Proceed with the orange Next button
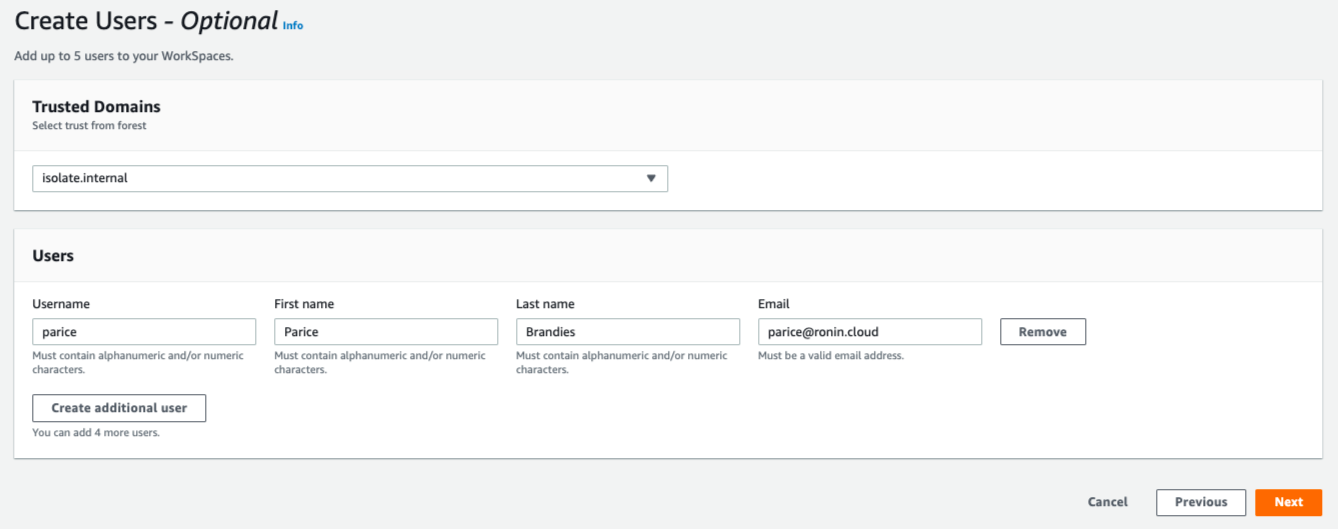1338x529 pixels. tap(1288, 502)
